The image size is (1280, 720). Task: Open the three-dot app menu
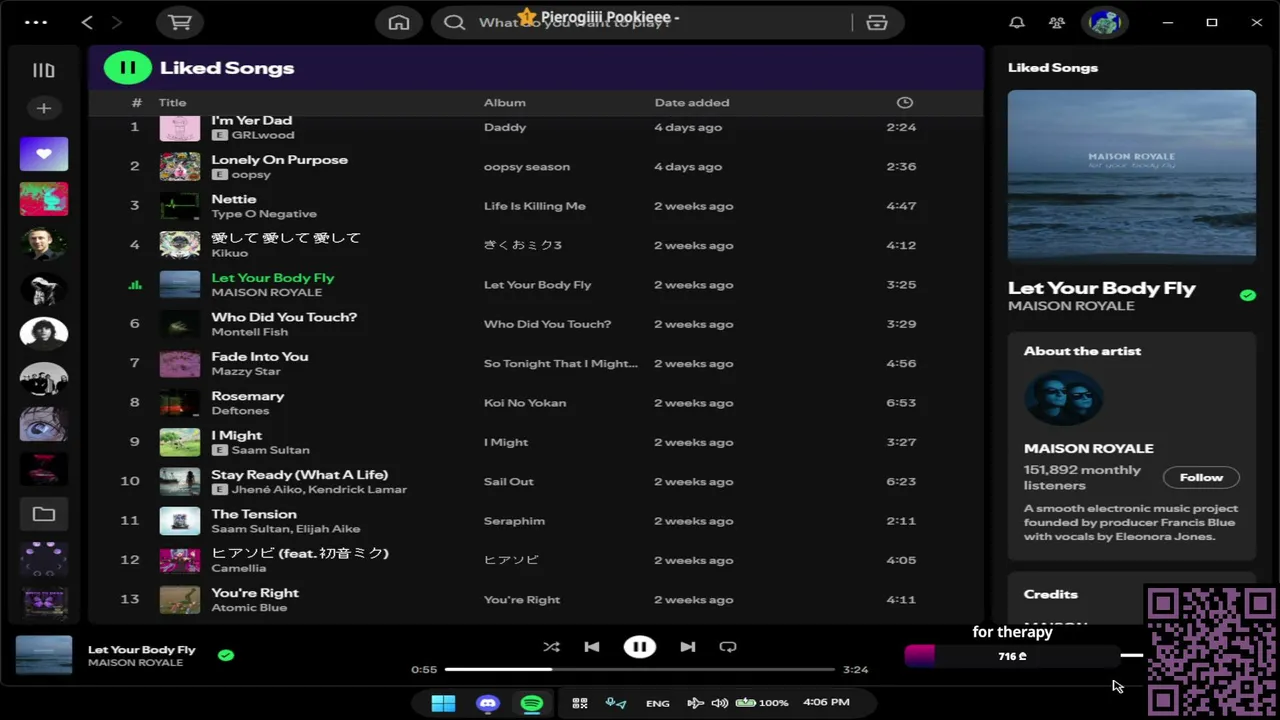pyautogui.click(x=36, y=22)
